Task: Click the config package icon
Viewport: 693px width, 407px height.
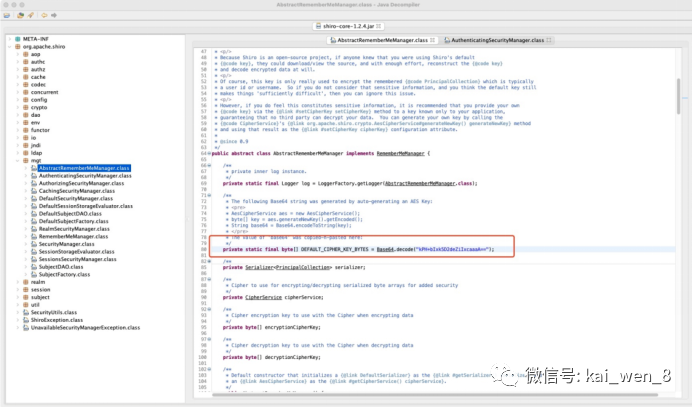Action: tap(26, 100)
